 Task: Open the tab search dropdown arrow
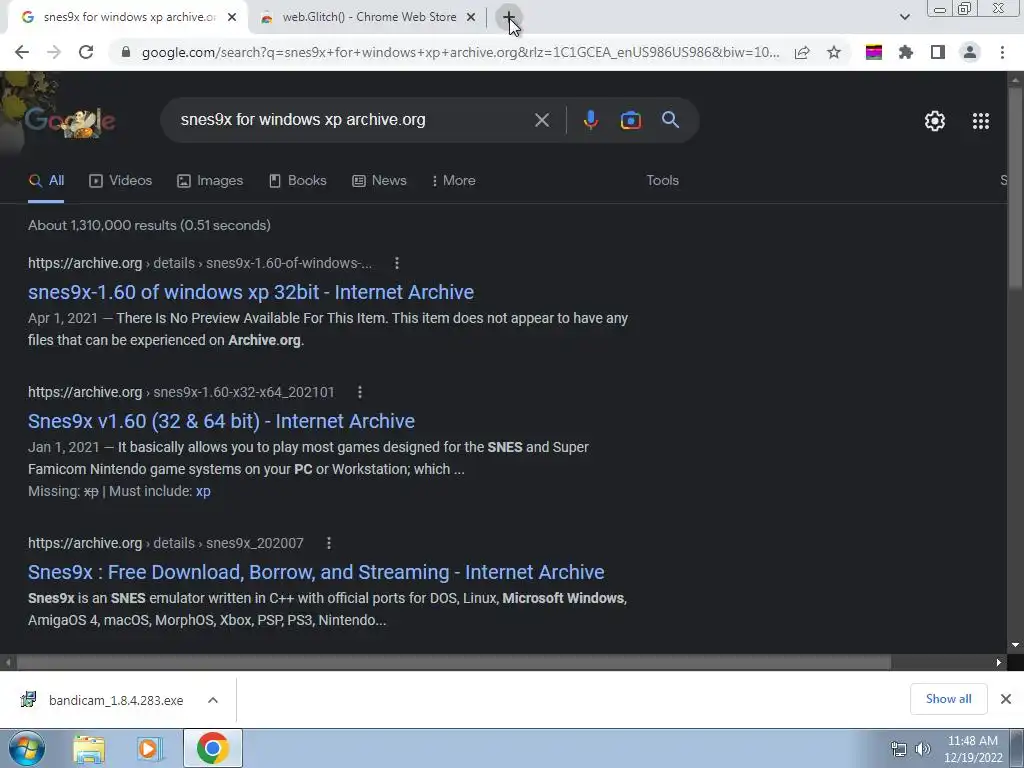click(904, 17)
